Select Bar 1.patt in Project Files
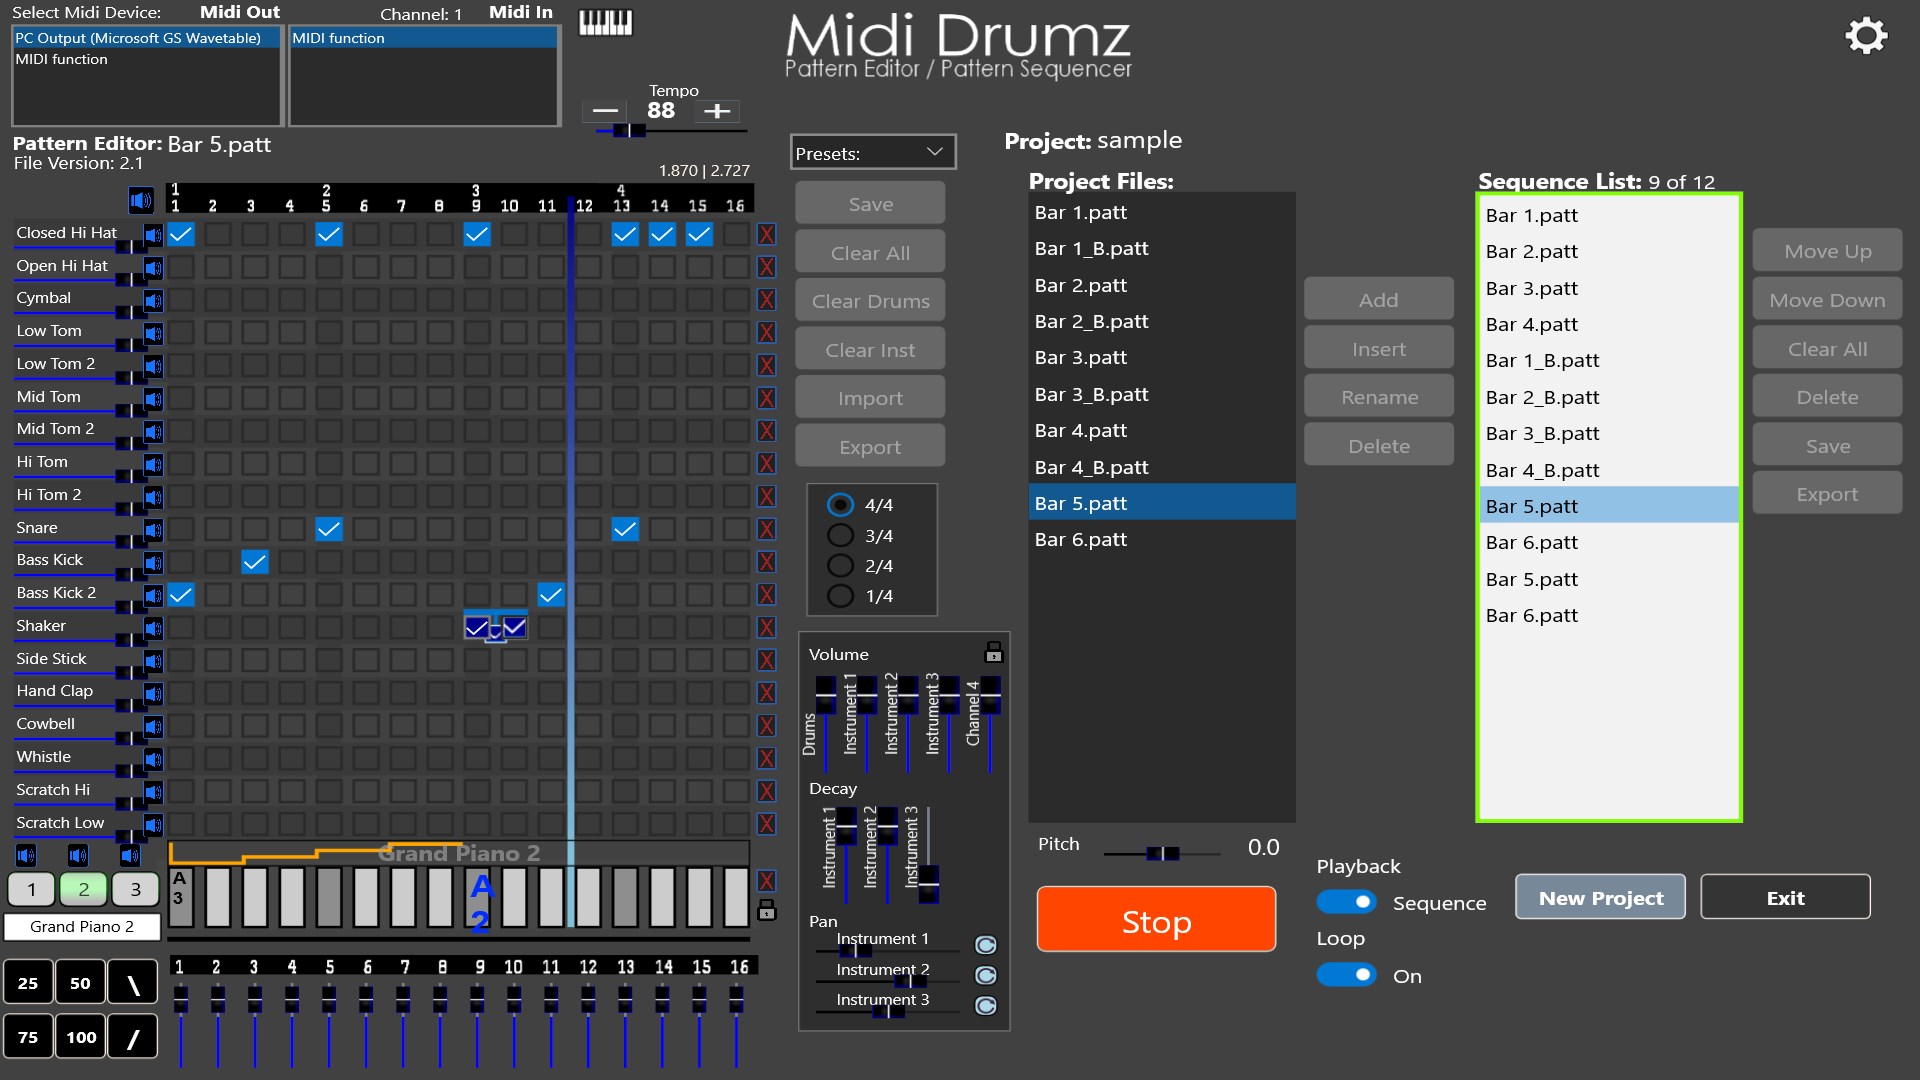The width and height of the screenshot is (1920, 1080). click(1162, 212)
